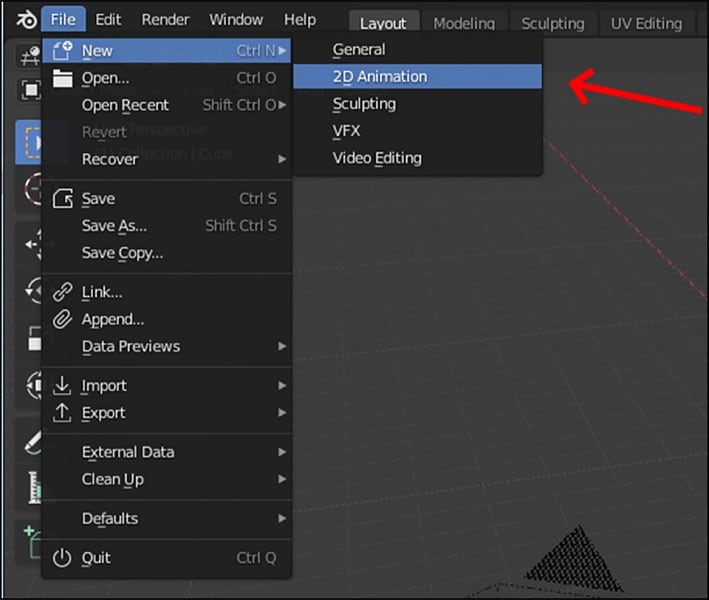The height and width of the screenshot is (600, 709).
Task: Expand the Data Previews submenu
Action: coord(167,346)
